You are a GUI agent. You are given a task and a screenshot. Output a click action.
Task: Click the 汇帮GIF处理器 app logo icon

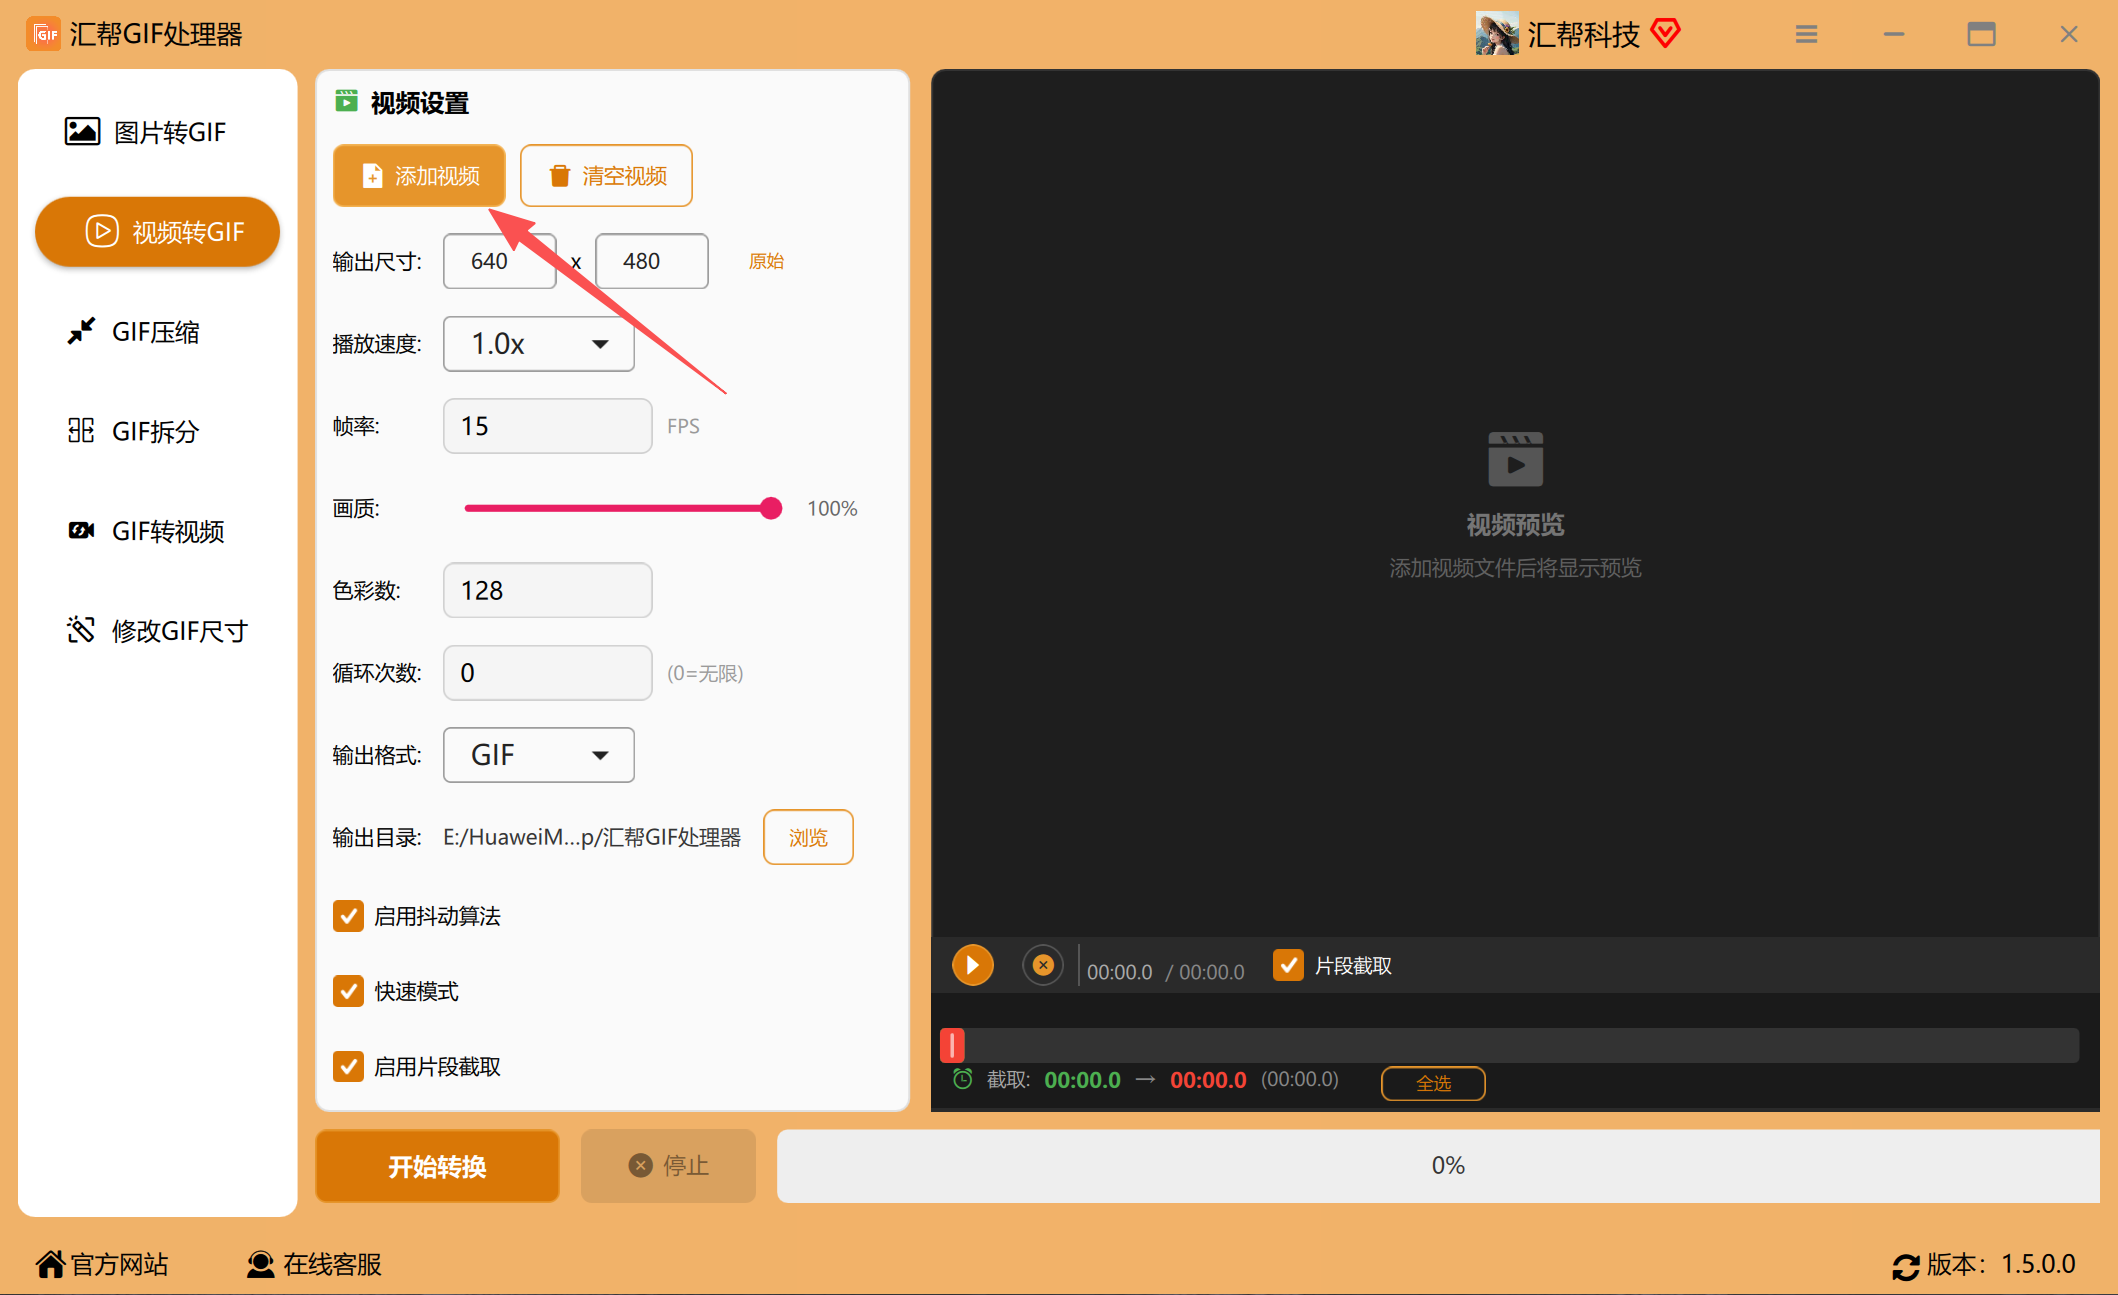pyautogui.click(x=43, y=34)
